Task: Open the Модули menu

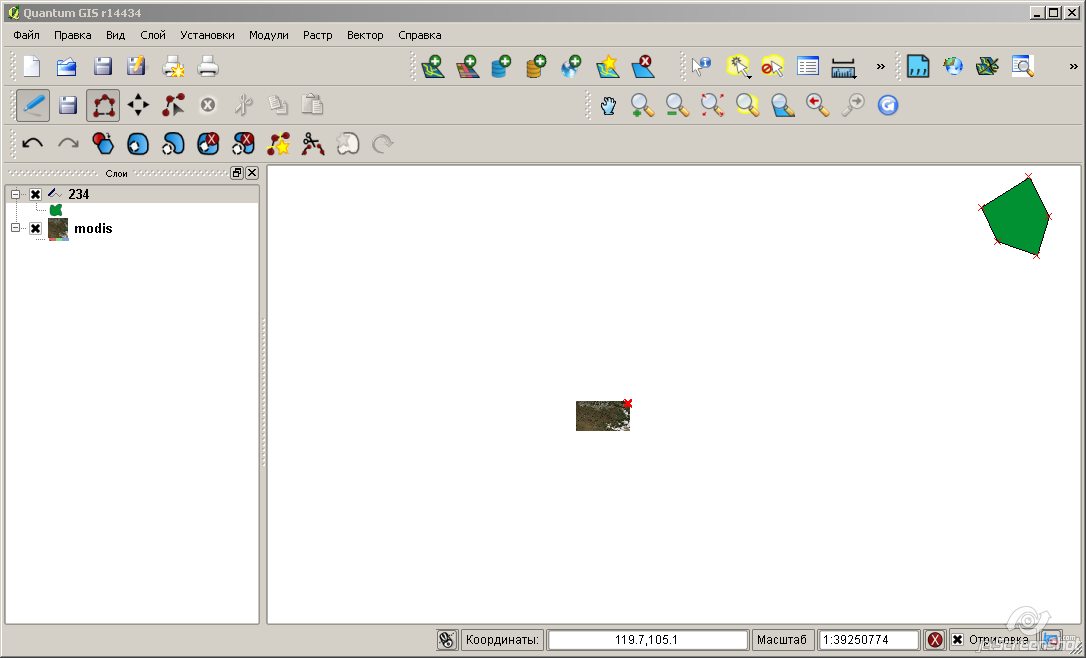Action: point(269,35)
